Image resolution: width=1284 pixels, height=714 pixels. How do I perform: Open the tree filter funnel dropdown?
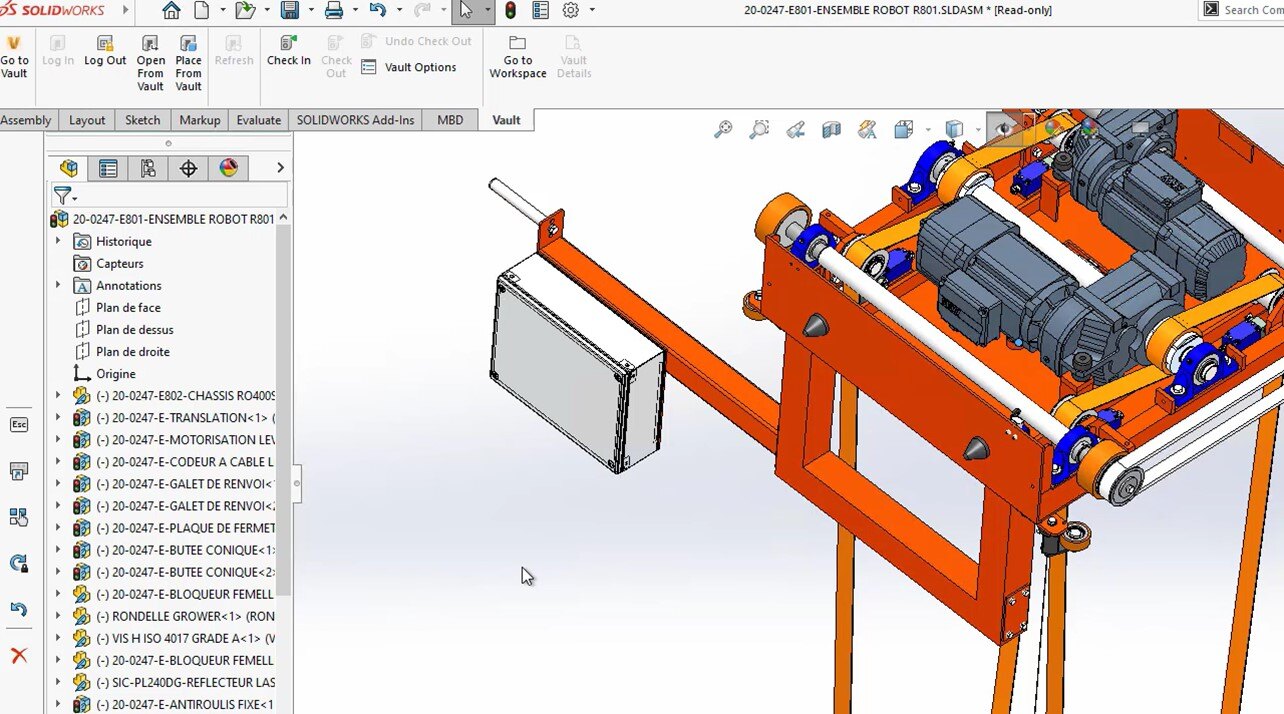pos(65,196)
